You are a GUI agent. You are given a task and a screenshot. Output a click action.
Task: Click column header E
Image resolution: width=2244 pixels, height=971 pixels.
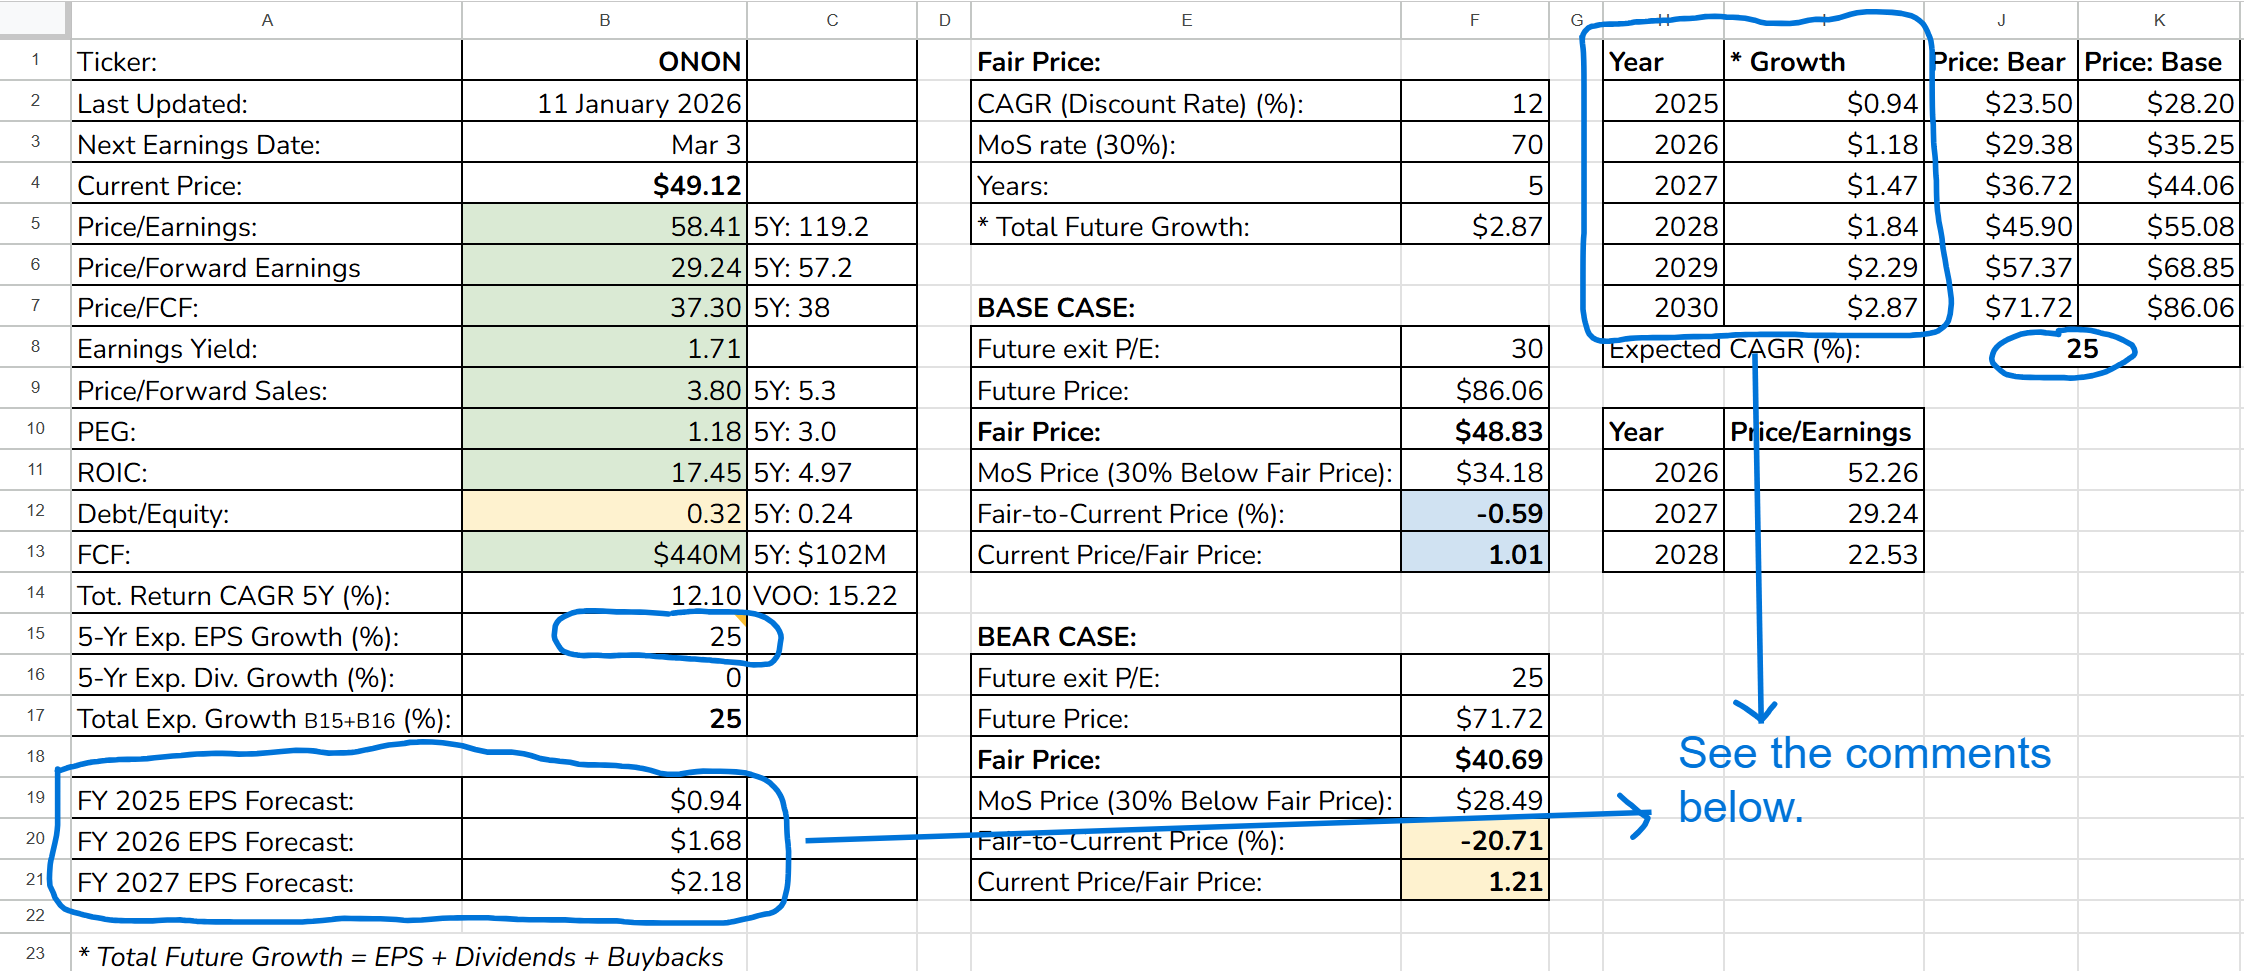1186,20
